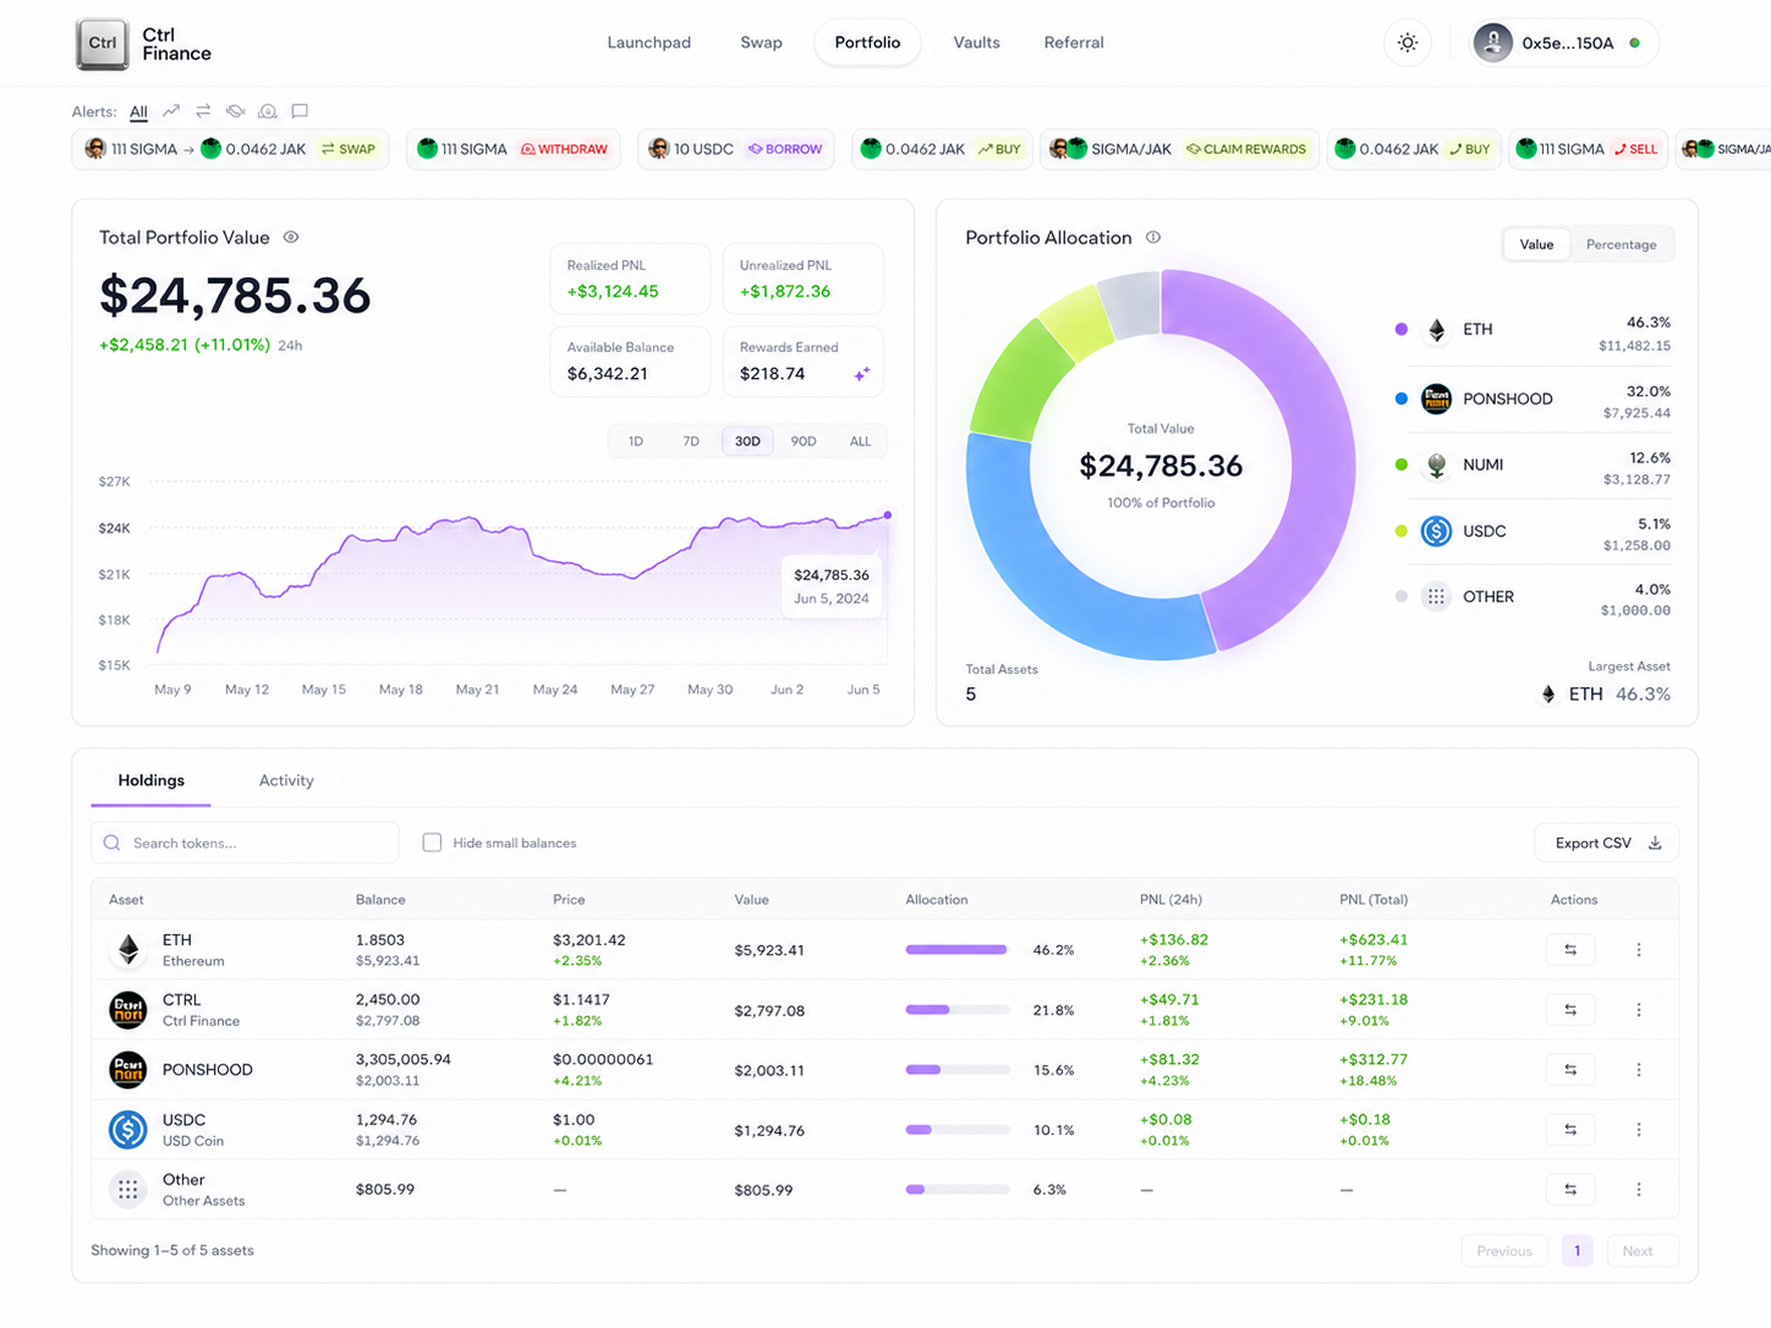Screen dimensions: 1771x1328
Task: Open more options for USDC row
Action: (1638, 1130)
